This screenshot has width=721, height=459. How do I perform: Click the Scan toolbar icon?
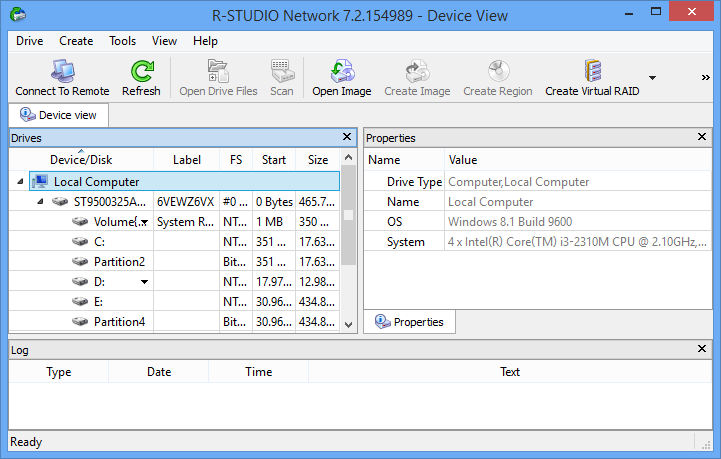(282, 72)
